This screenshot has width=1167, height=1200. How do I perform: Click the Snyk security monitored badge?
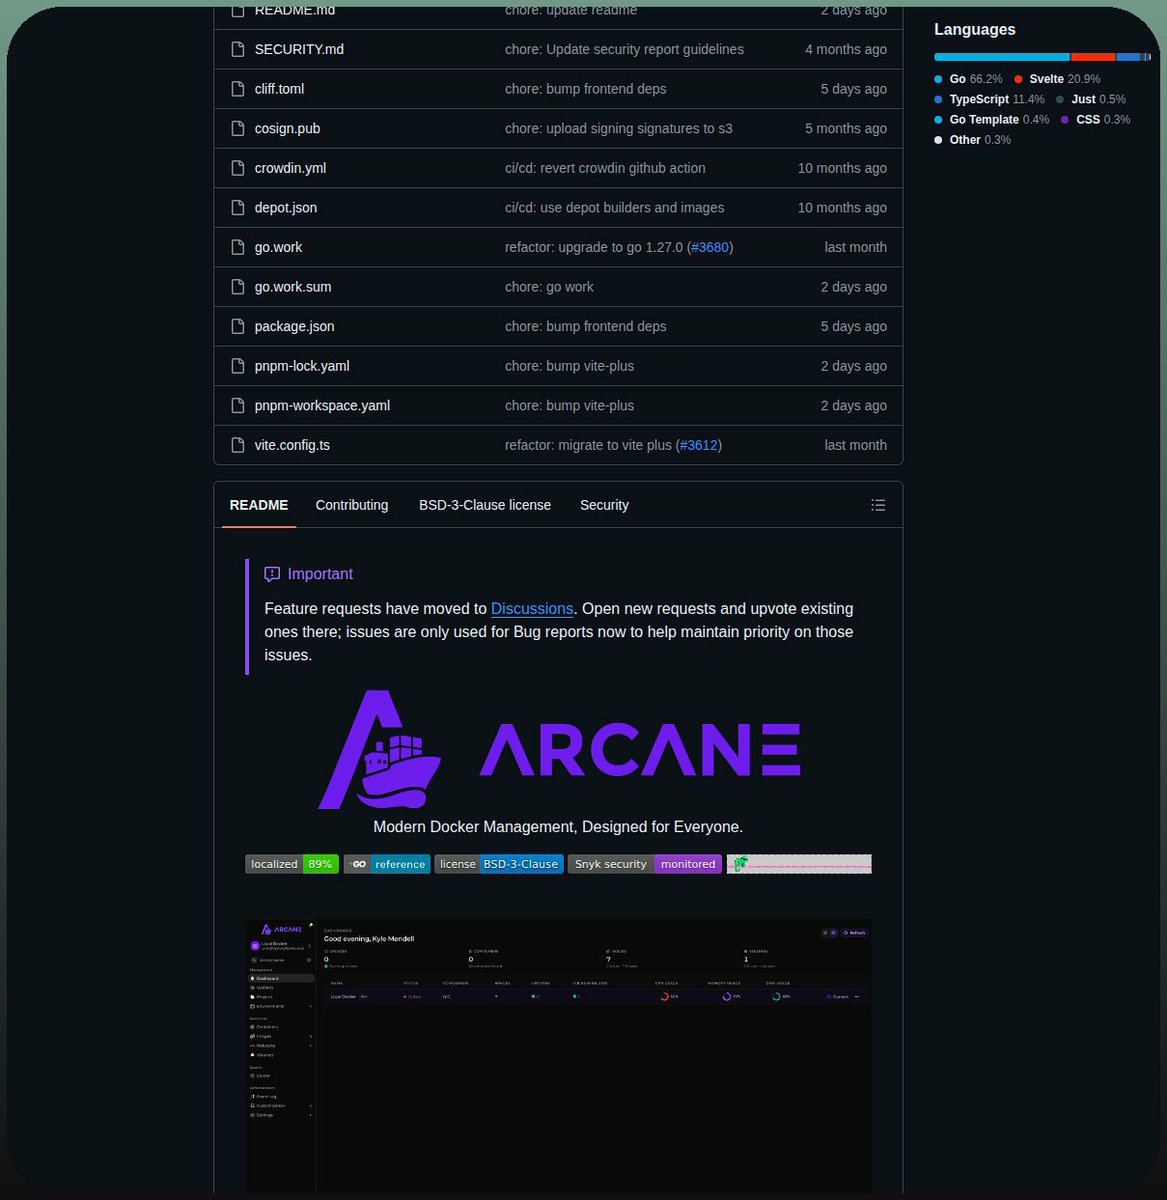click(x=645, y=864)
